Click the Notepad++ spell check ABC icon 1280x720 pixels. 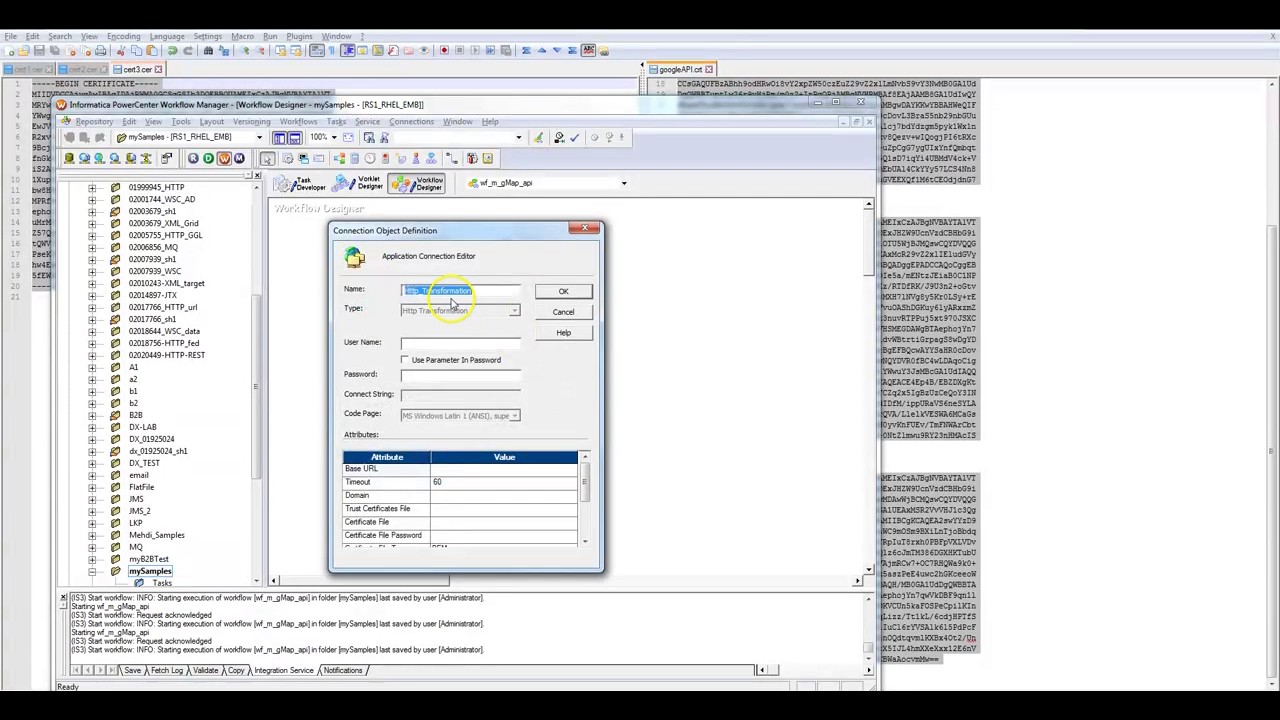[588, 51]
